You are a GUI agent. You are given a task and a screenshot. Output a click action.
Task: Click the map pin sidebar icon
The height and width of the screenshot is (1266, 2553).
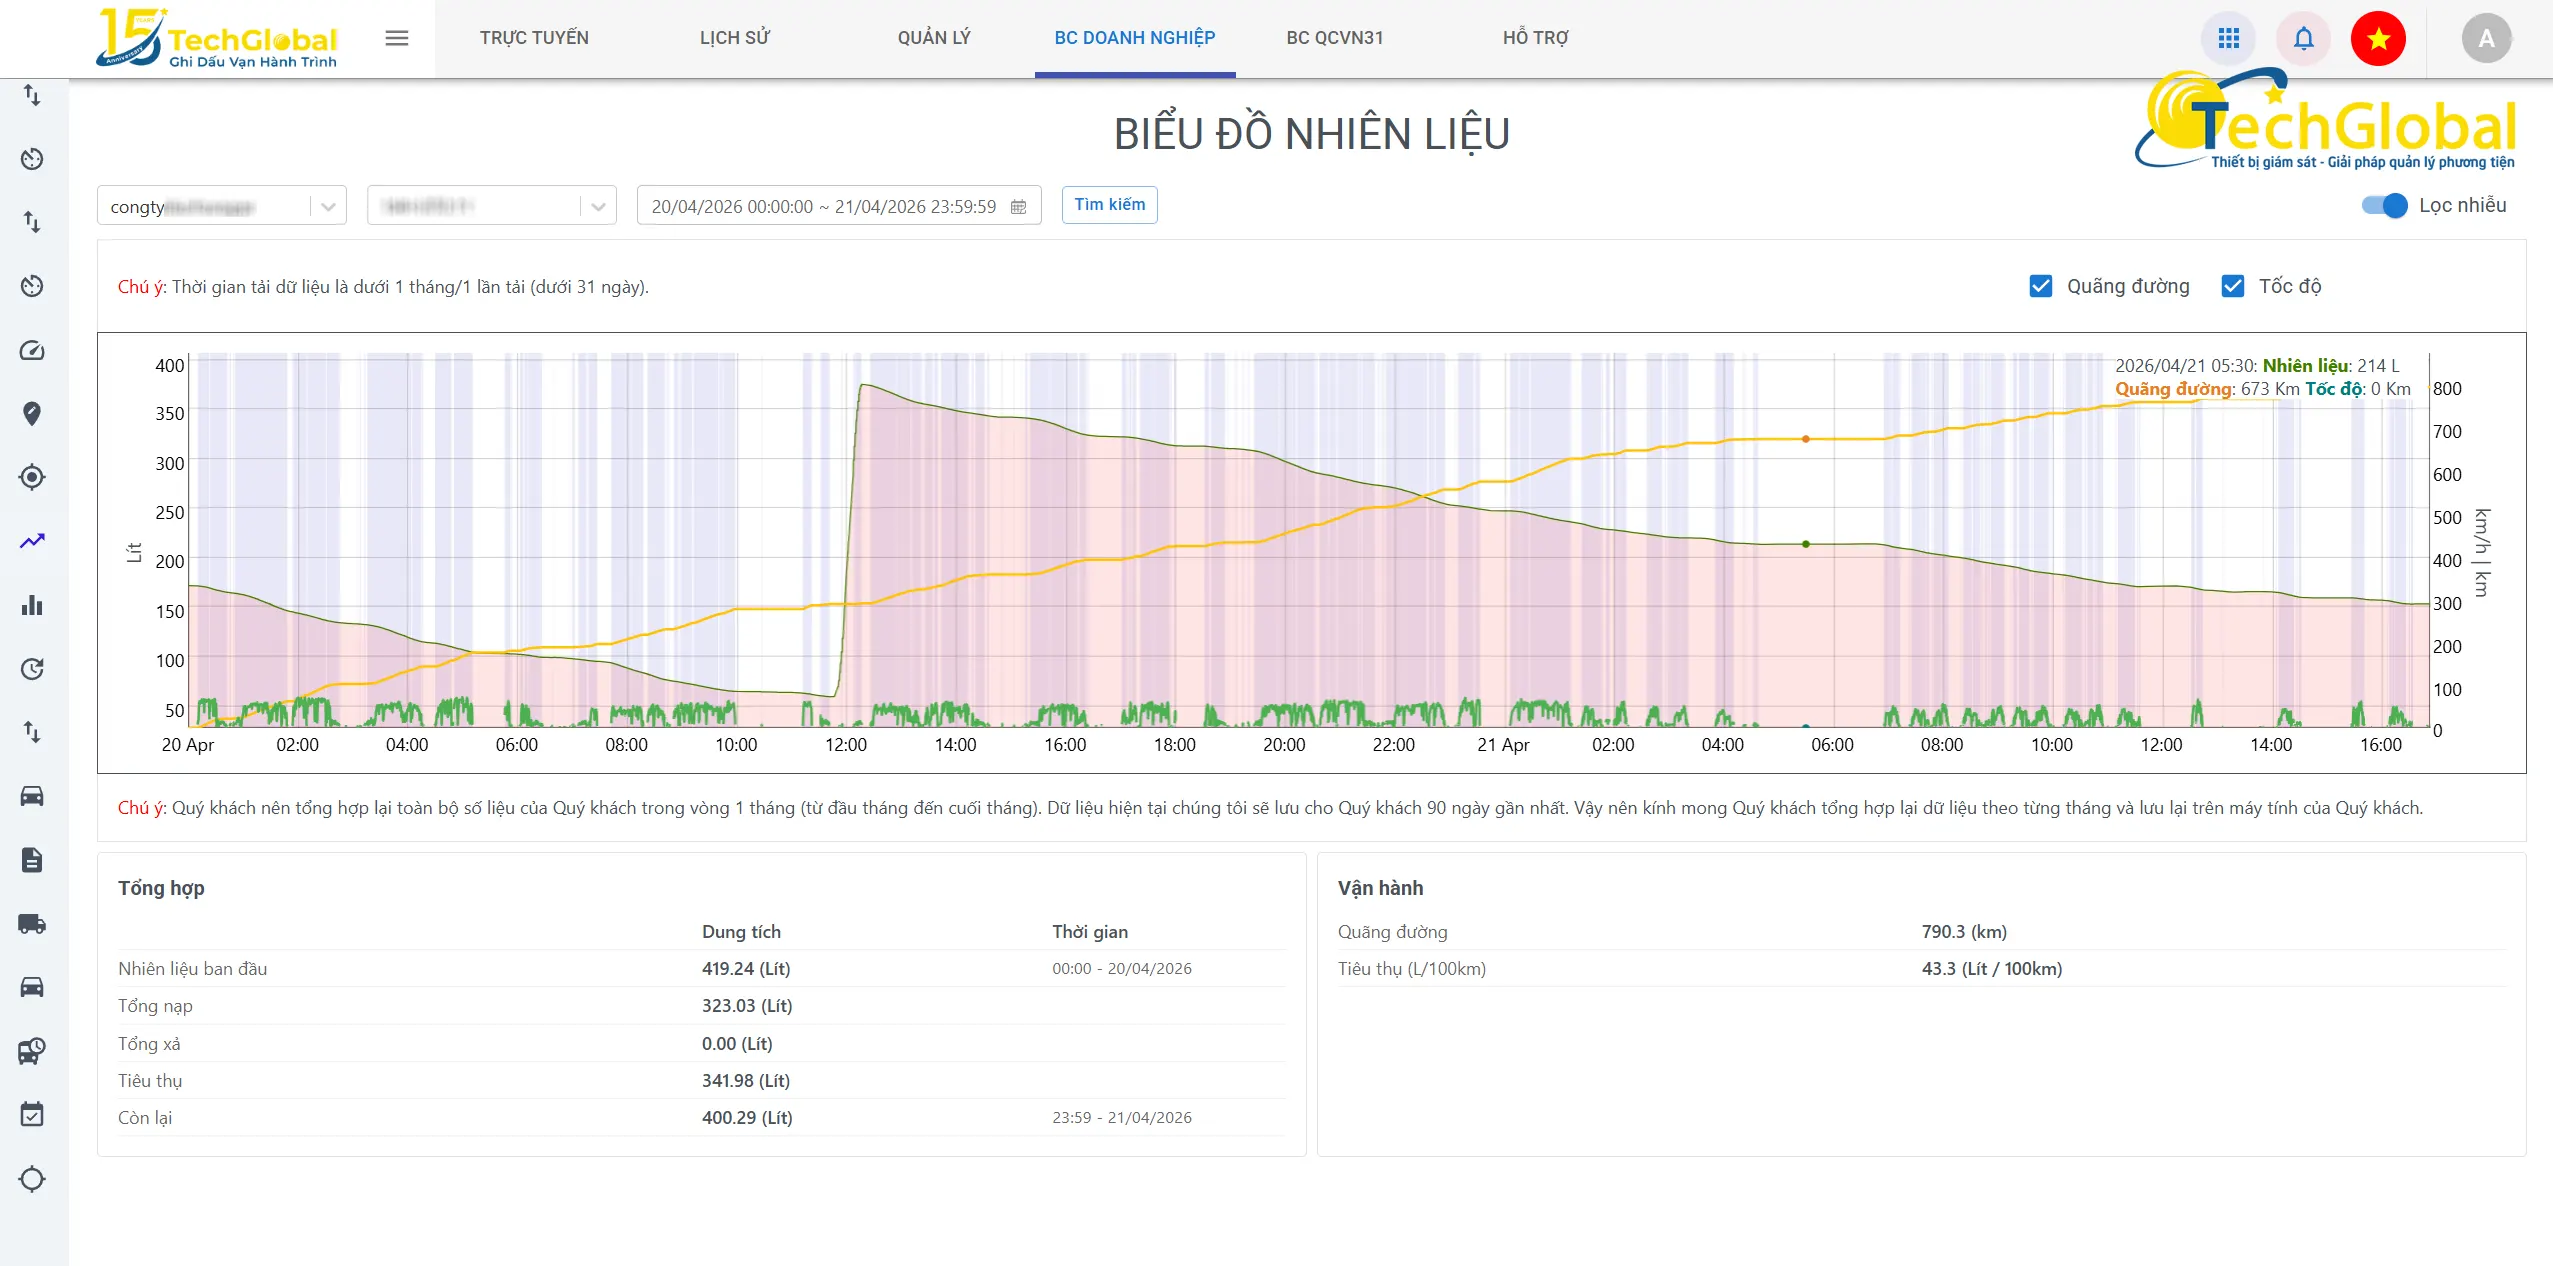pos(32,413)
